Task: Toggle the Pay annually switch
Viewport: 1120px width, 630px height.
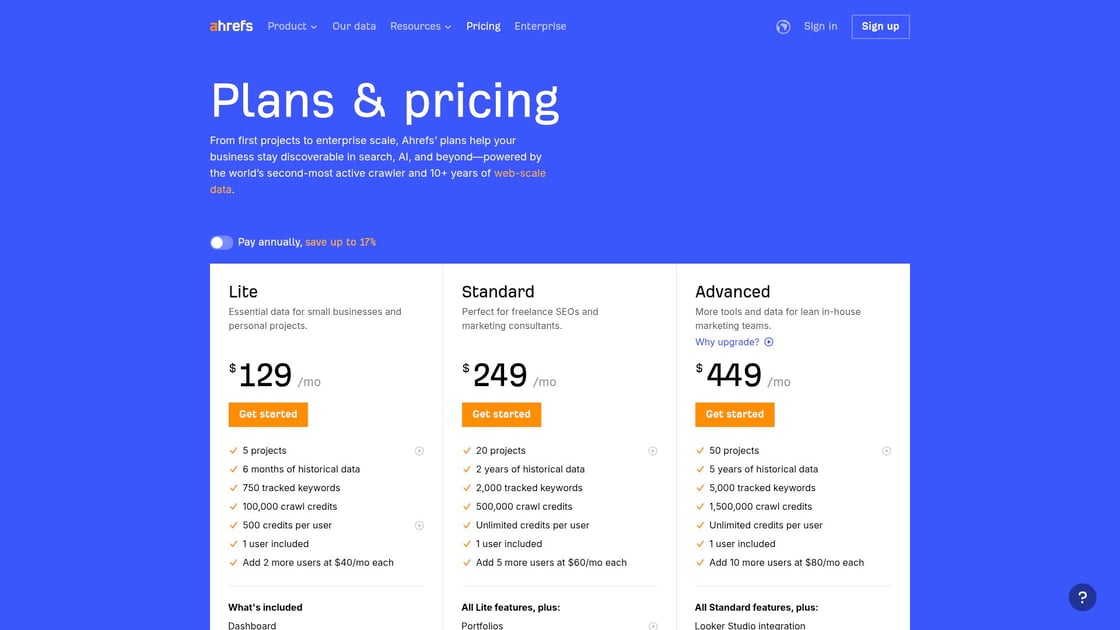Action: [x=221, y=242]
